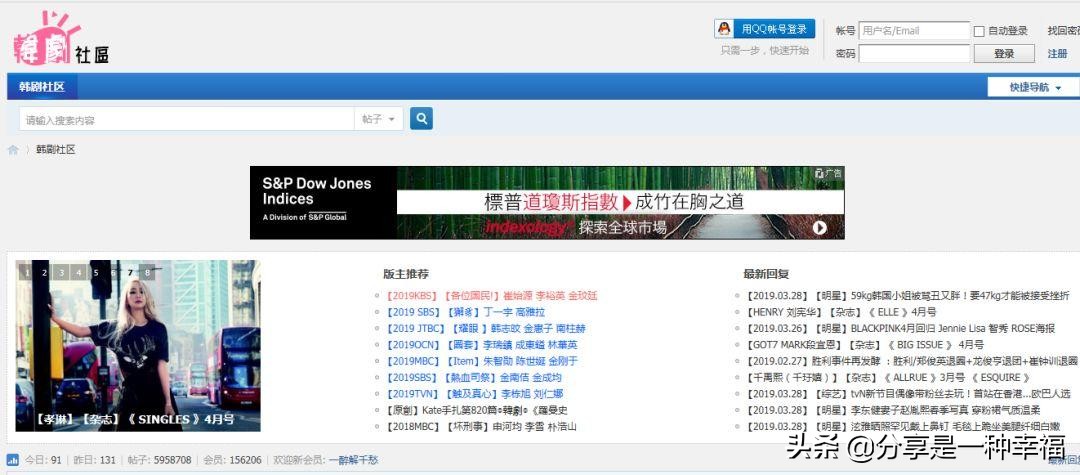Image resolution: width=1080 pixels, height=475 pixels.
Task: Click the 请输入搜索内容 search box
Action: coord(186,120)
